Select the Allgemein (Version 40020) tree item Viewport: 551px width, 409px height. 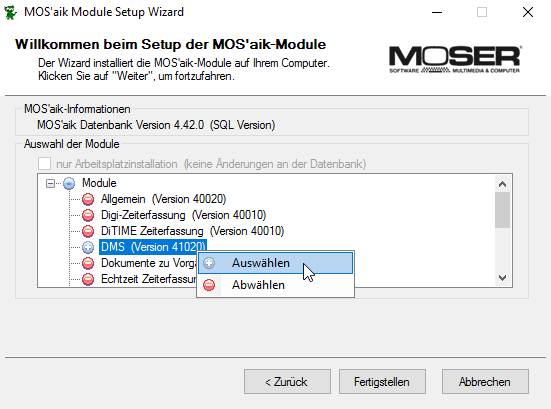tap(163, 199)
